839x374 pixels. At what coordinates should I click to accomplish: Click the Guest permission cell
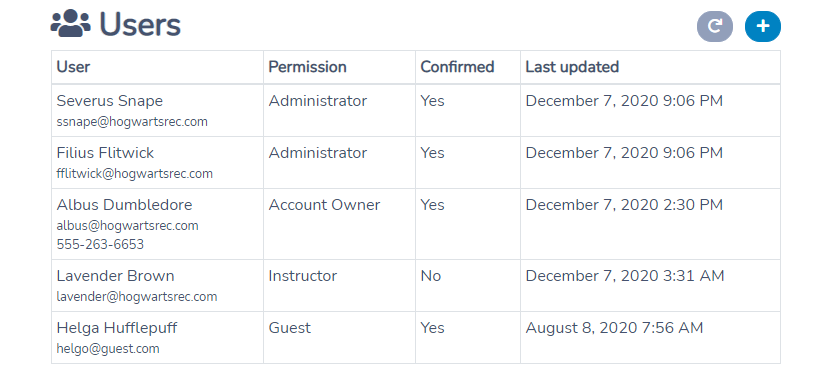coord(339,338)
